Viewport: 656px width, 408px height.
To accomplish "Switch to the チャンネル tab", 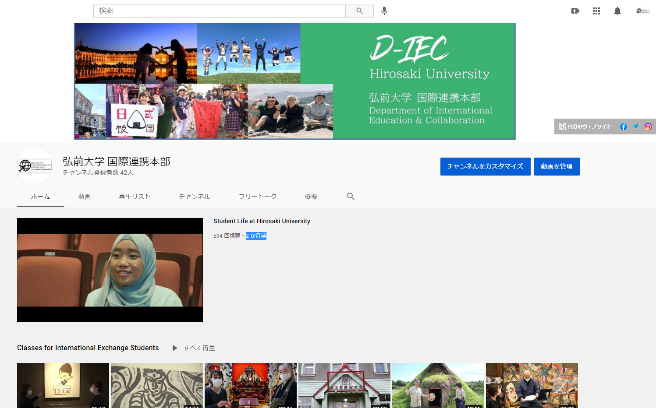I will [x=194, y=196].
